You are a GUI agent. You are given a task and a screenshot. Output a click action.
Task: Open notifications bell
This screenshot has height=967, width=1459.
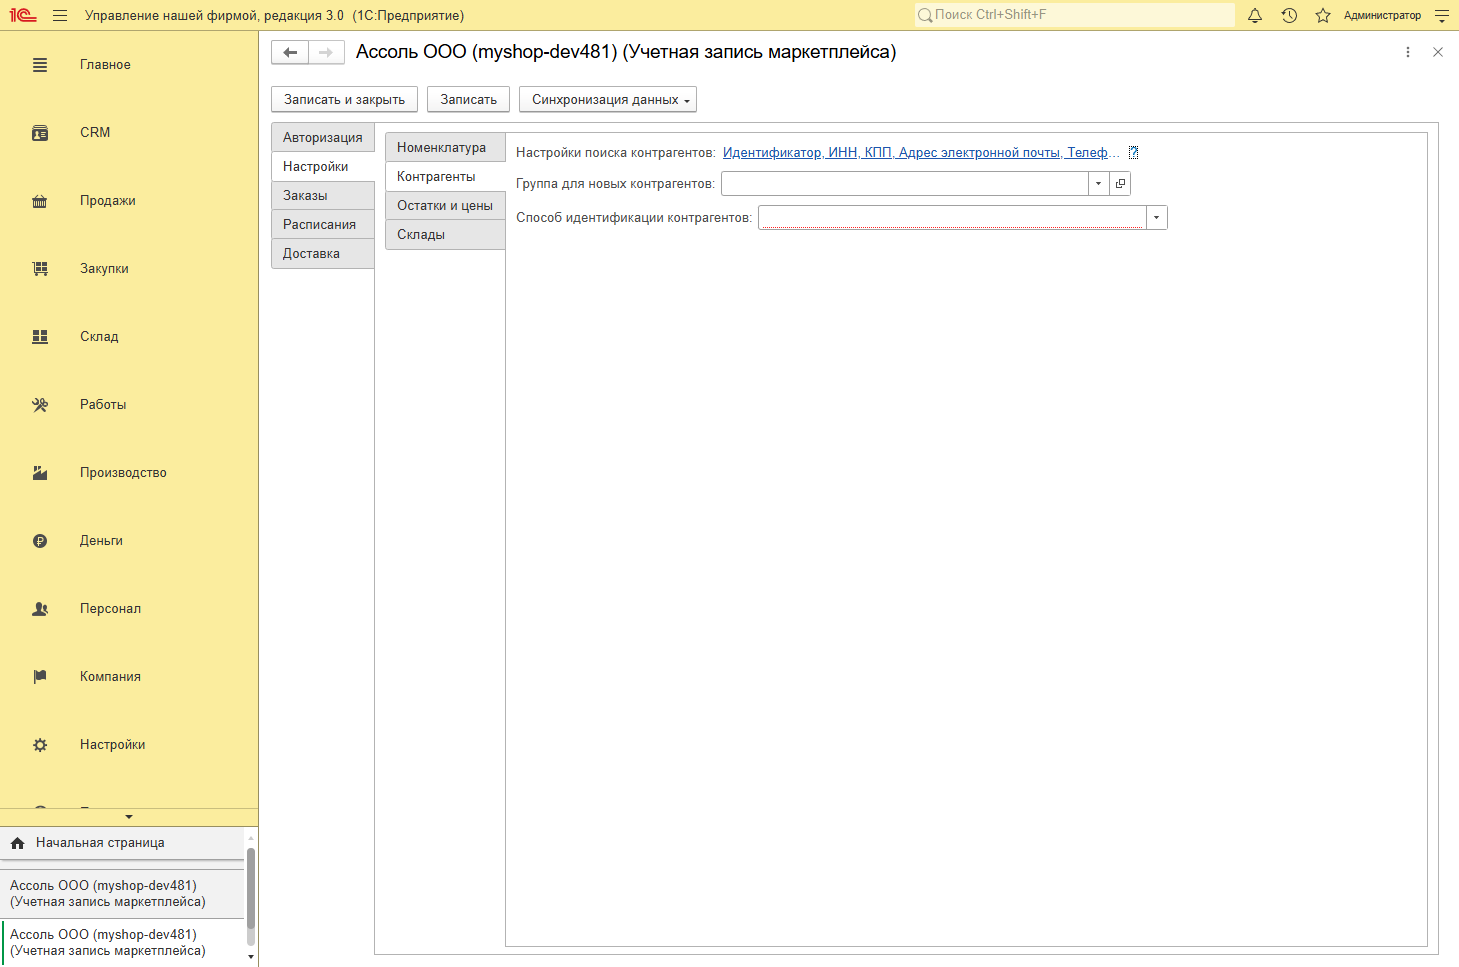coord(1255,15)
